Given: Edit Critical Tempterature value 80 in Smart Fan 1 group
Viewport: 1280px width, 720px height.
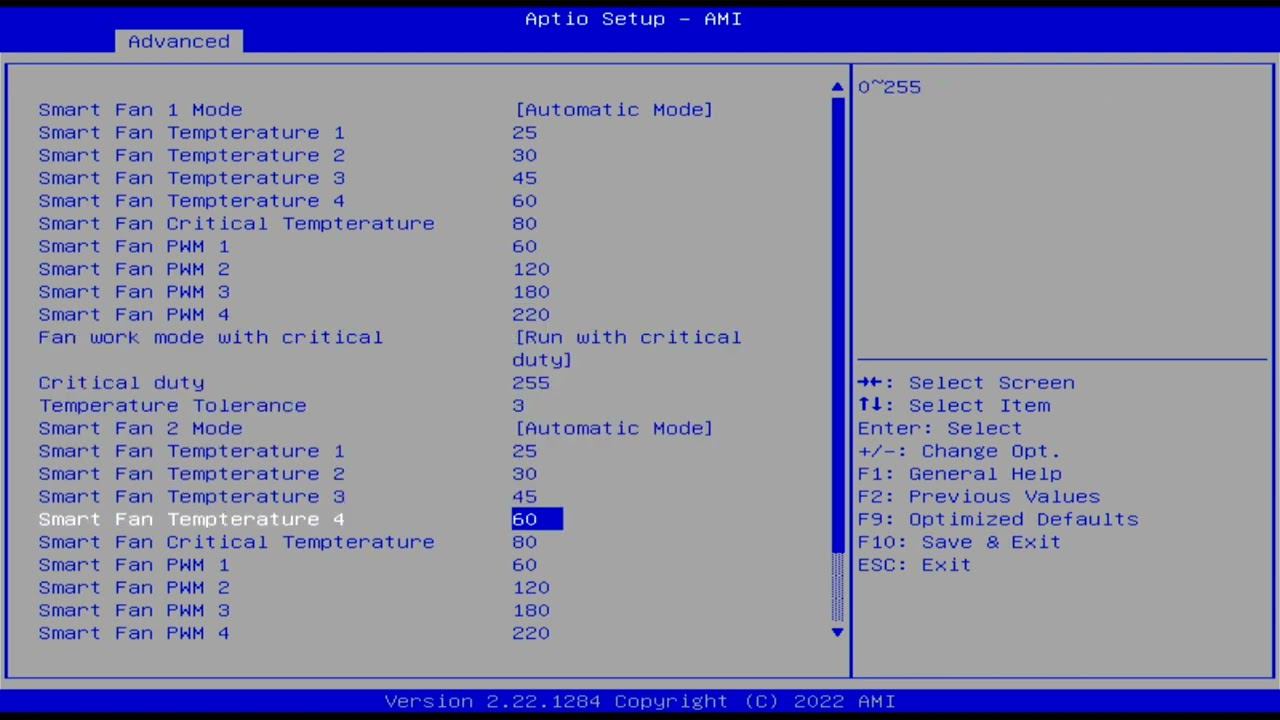Looking at the screenshot, I should (525, 224).
